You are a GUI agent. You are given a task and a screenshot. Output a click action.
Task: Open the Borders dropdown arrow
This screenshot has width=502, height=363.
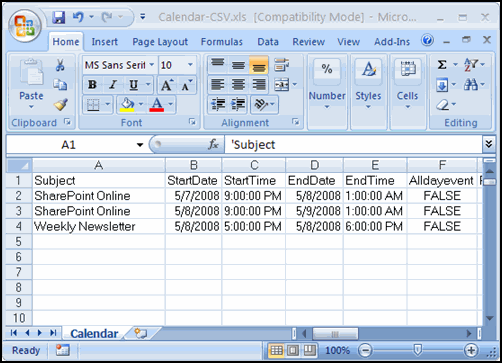pyautogui.click(x=108, y=105)
